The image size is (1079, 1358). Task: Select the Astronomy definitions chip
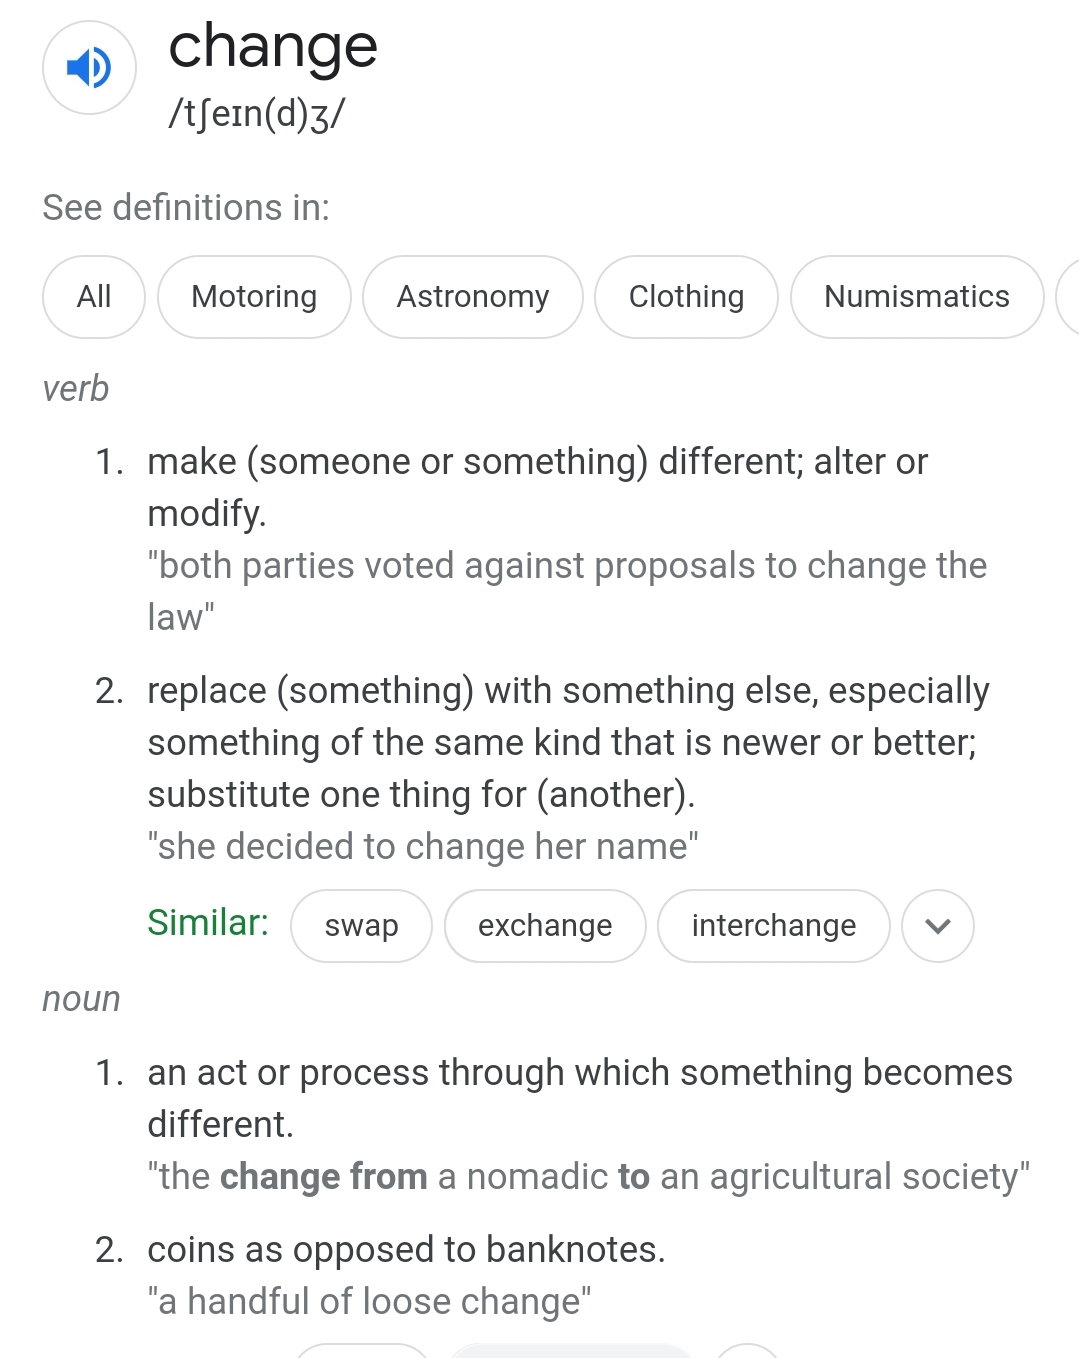pyautogui.click(x=473, y=297)
